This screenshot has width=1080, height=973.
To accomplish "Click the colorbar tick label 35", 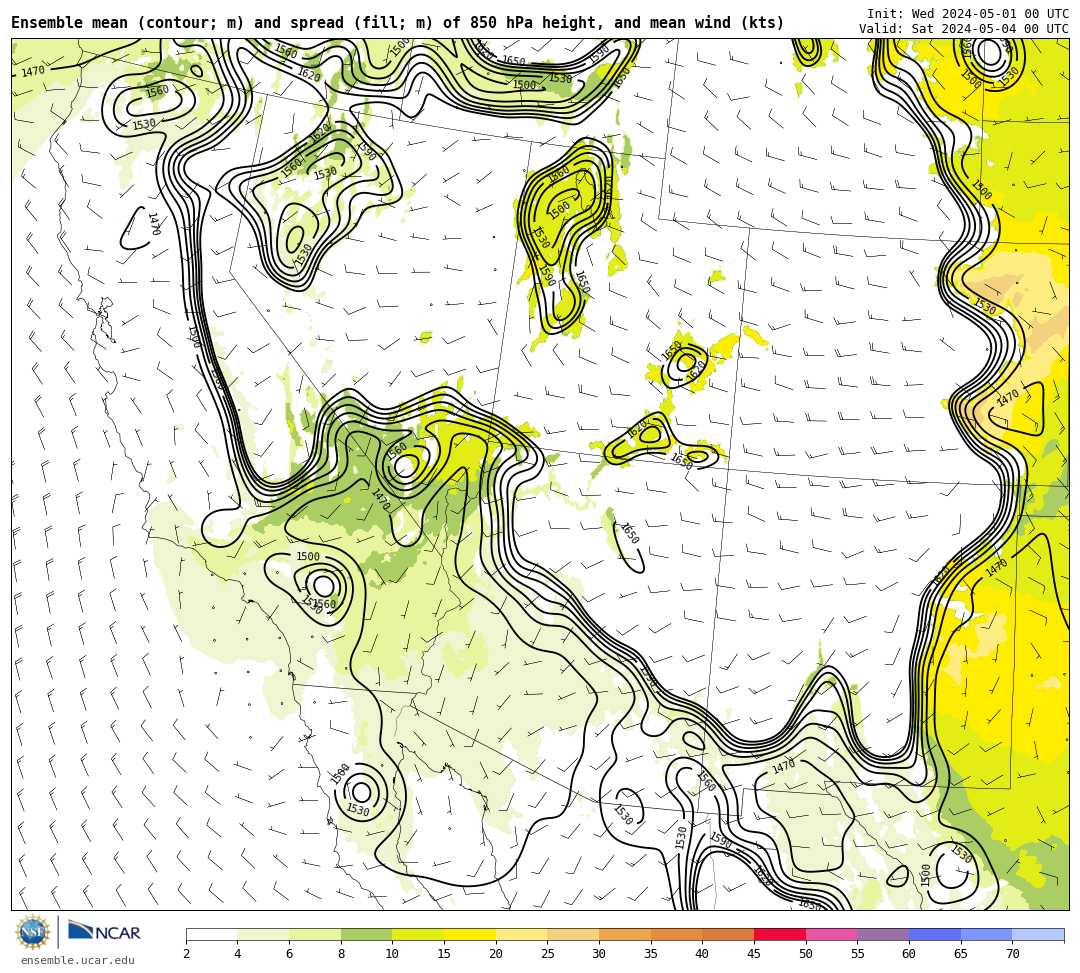I will [x=651, y=954].
